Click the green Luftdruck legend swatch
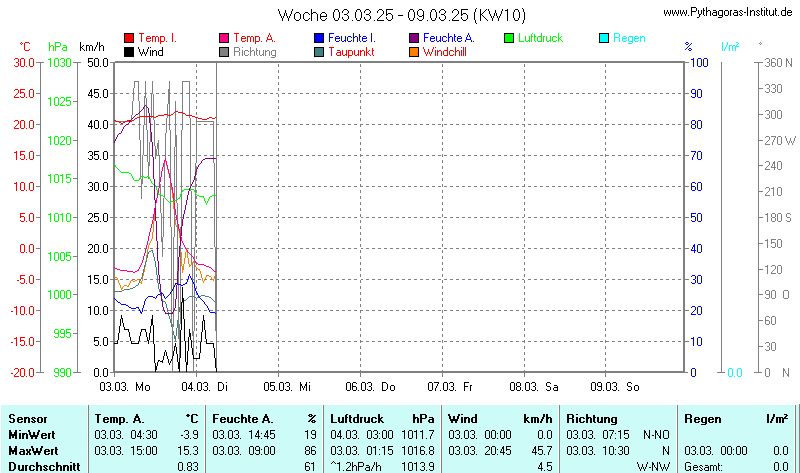 (509, 38)
